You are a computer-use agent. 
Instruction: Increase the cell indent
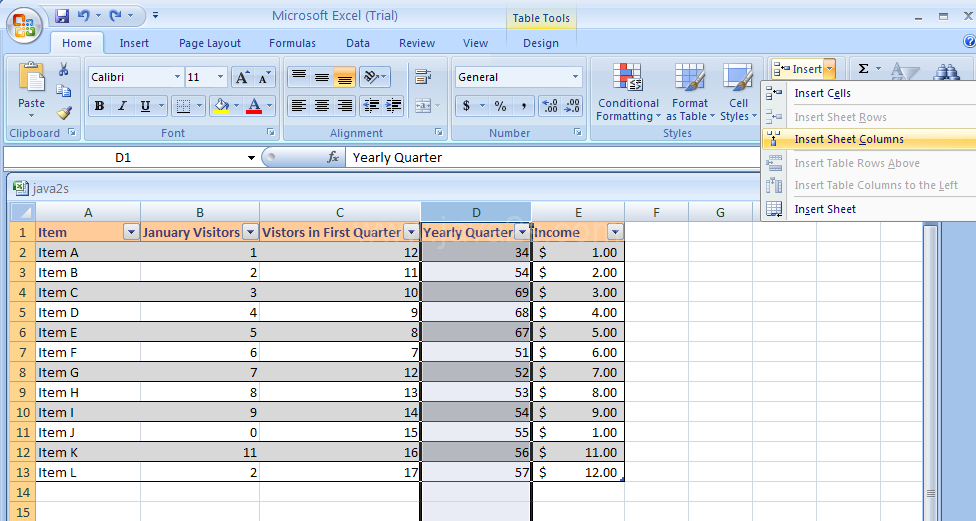(393, 106)
